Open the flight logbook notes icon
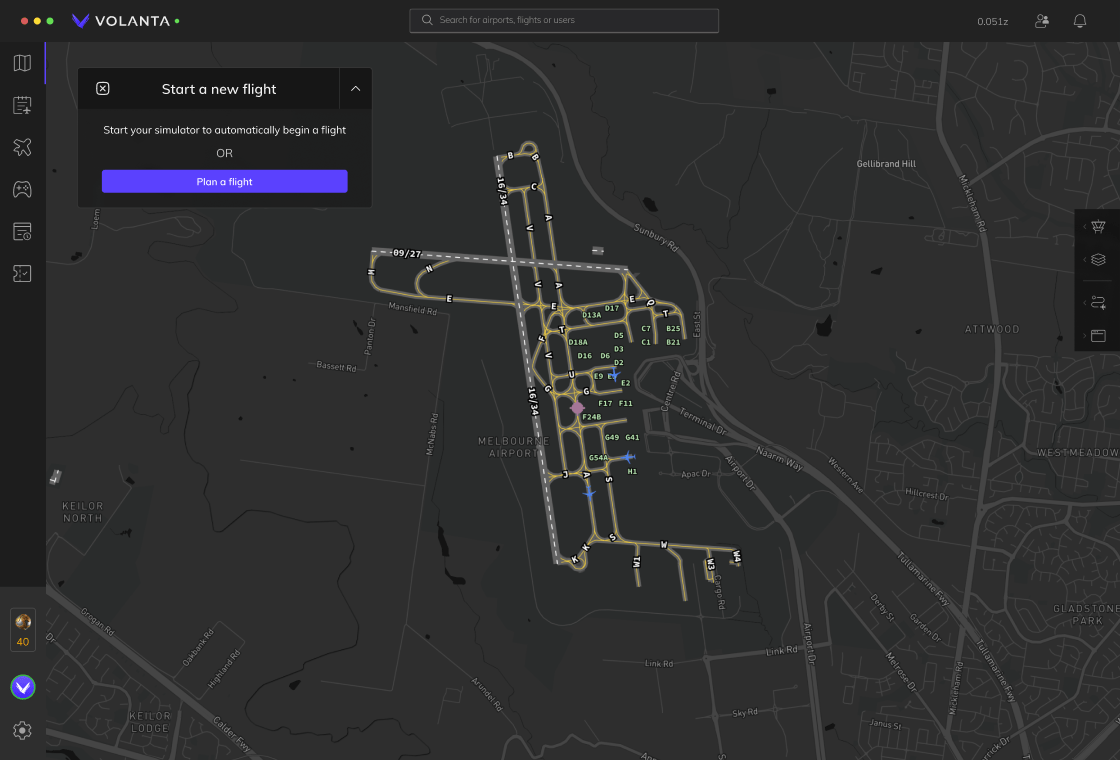The image size is (1120, 760). 22,105
